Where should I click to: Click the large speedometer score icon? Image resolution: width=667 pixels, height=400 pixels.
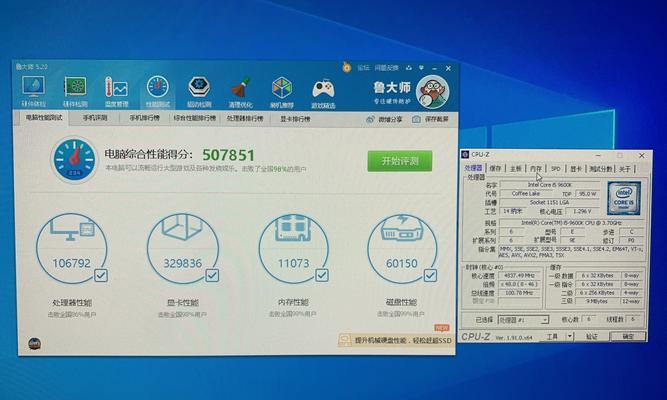pos(74,159)
